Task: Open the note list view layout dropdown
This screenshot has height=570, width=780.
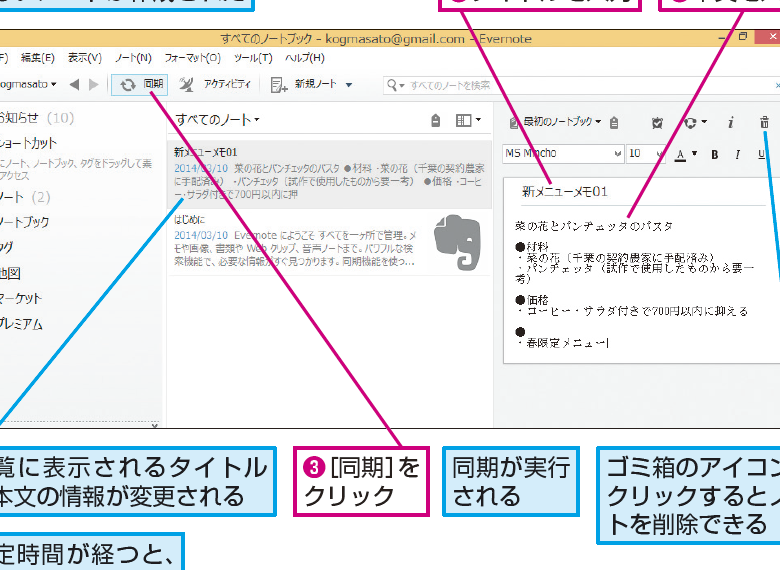Action: 468,120
